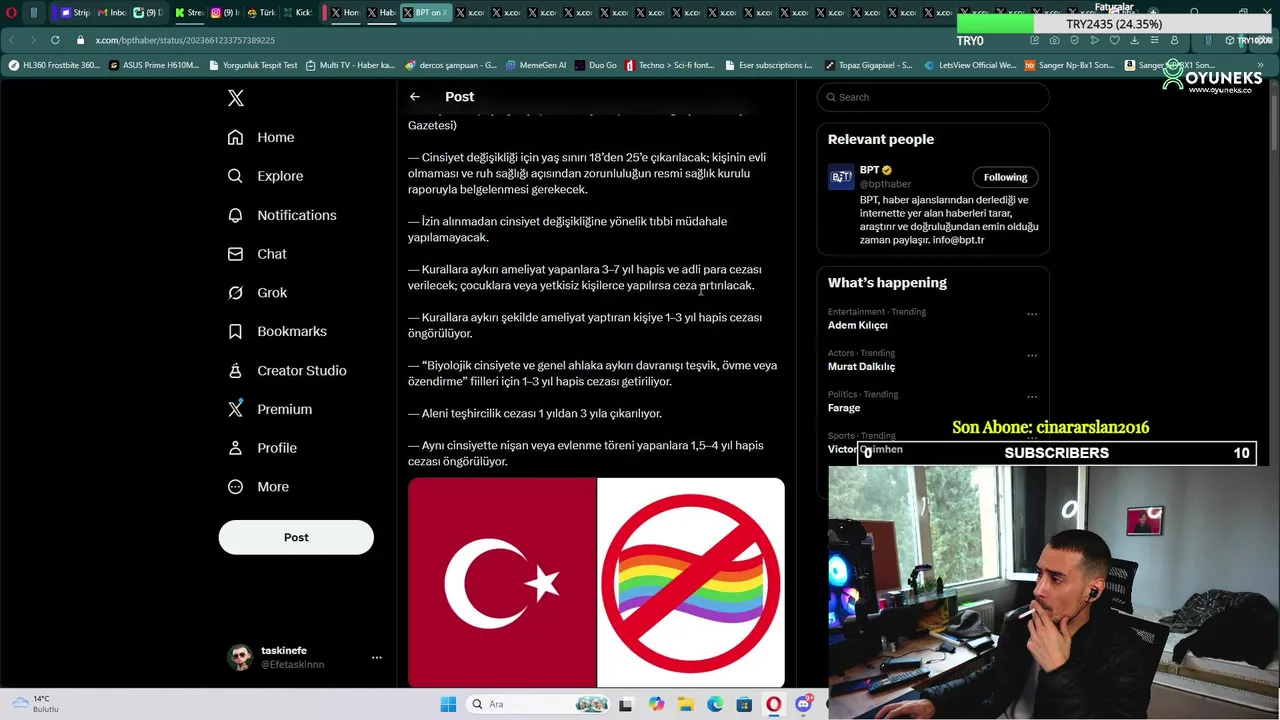Open options for Murat Dalkılıç trend
The image size is (1280, 720).
(1032, 355)
